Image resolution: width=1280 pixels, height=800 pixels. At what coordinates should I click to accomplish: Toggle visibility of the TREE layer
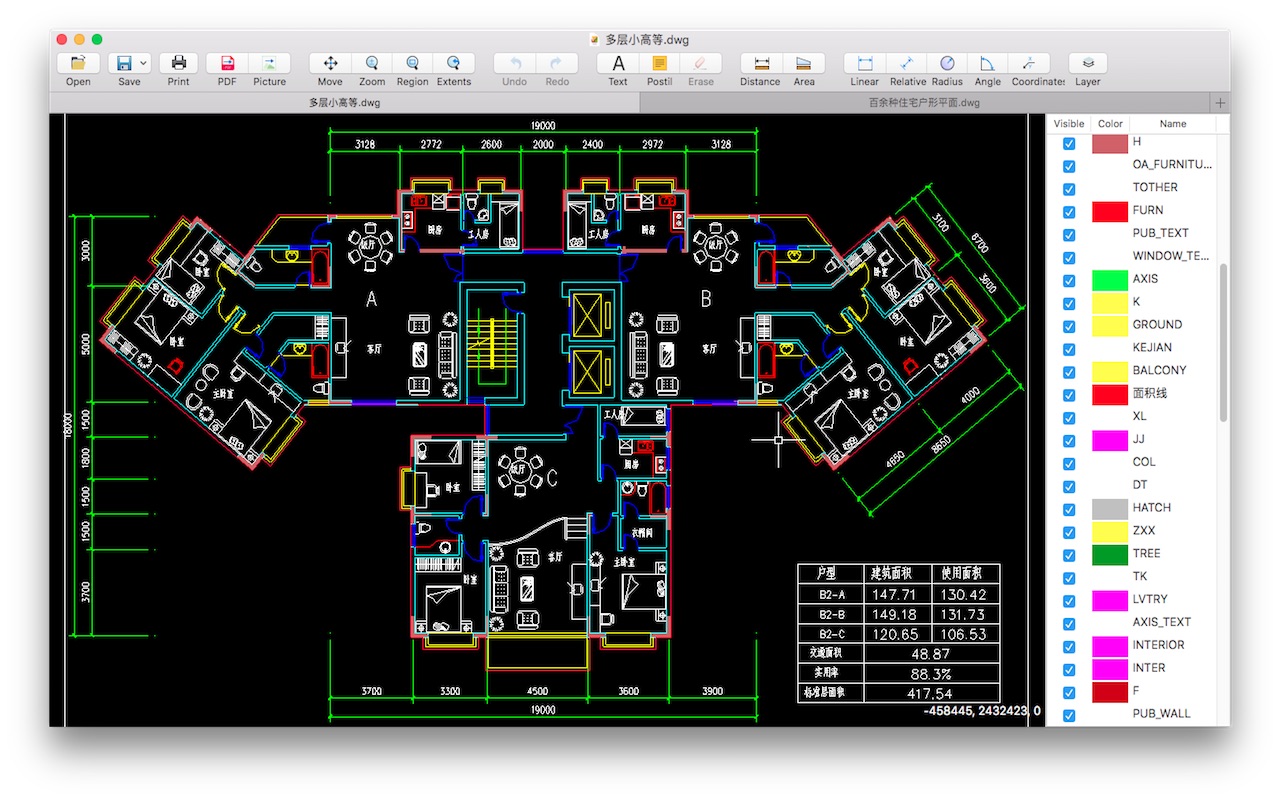1069,553
